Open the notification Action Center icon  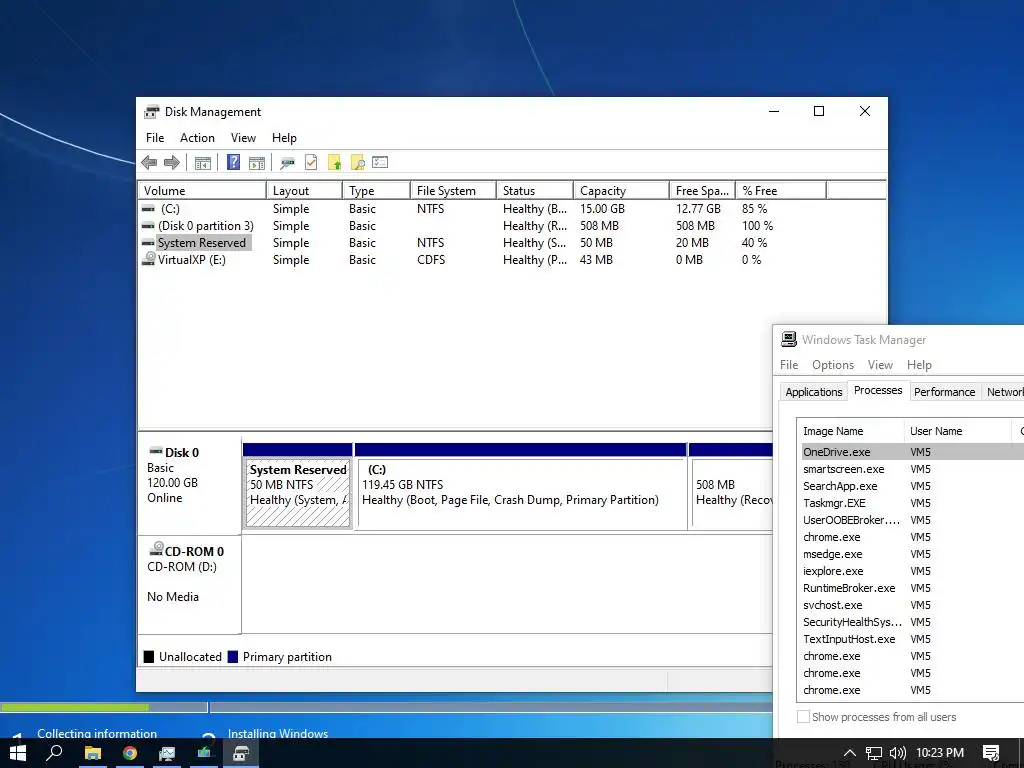991,753
